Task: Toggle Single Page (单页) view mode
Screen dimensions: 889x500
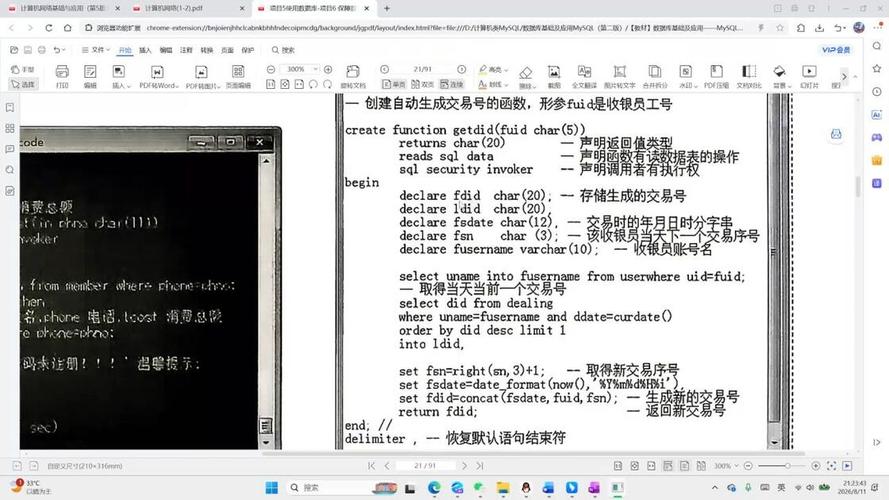Action: click(393, 84)
